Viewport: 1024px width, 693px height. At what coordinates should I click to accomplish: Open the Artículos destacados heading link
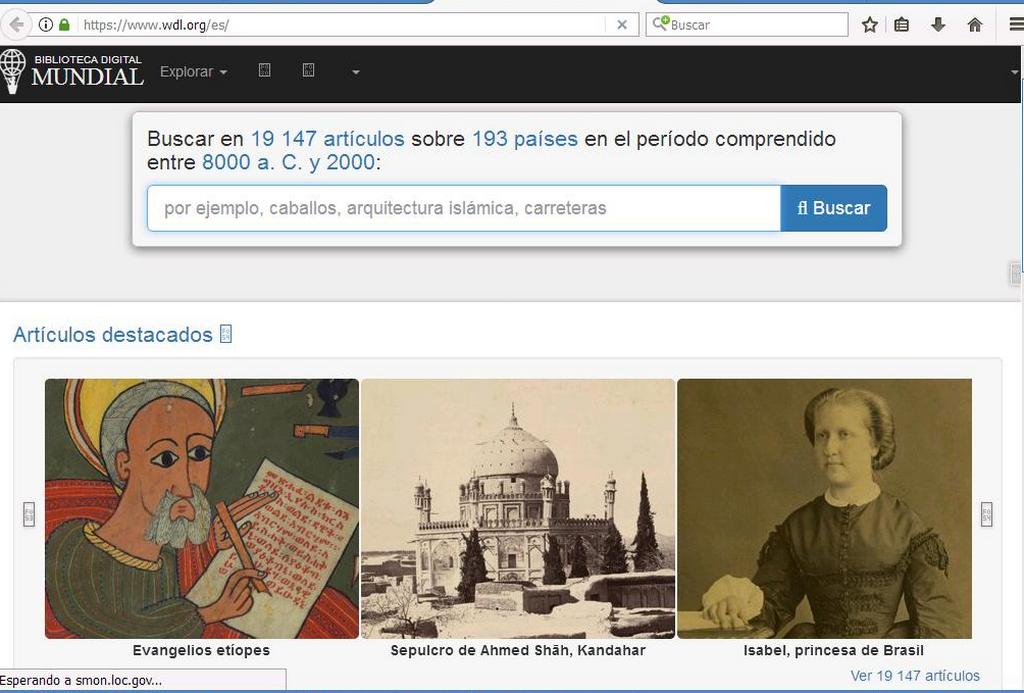click(x=113, y=334)
